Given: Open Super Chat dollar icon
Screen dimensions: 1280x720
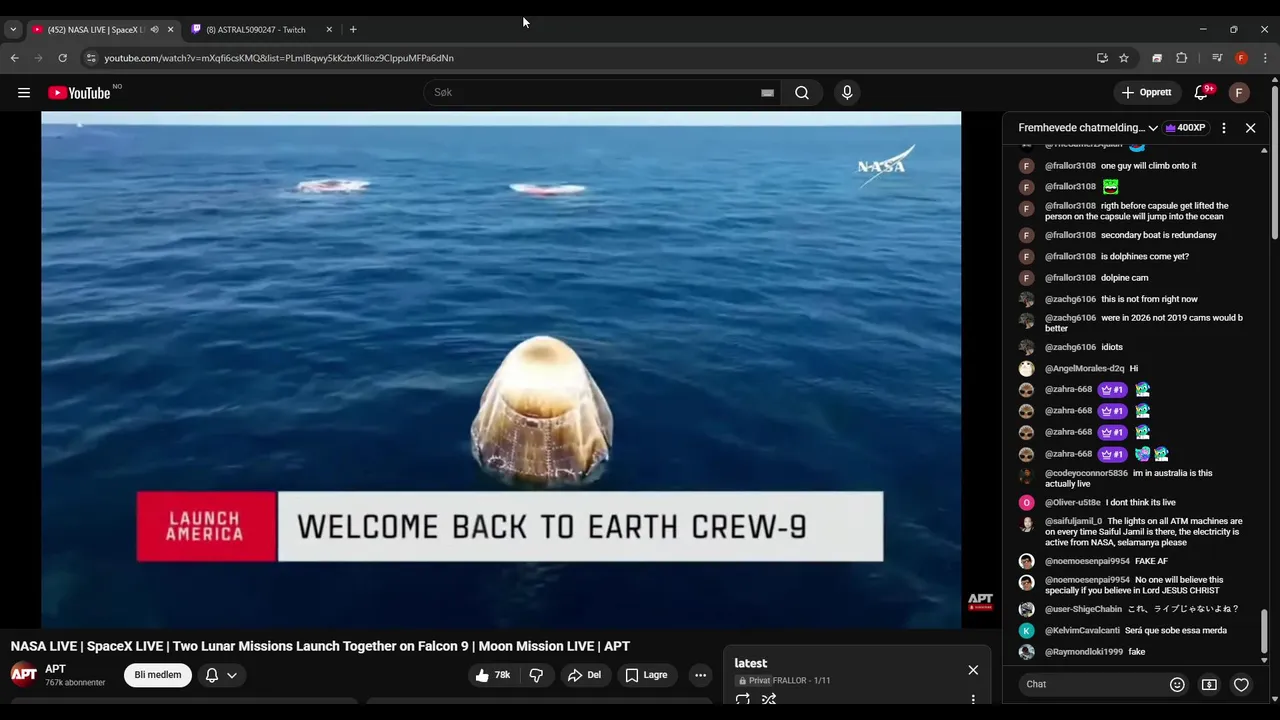Looking at the screenshot, I should point(1209,685).
